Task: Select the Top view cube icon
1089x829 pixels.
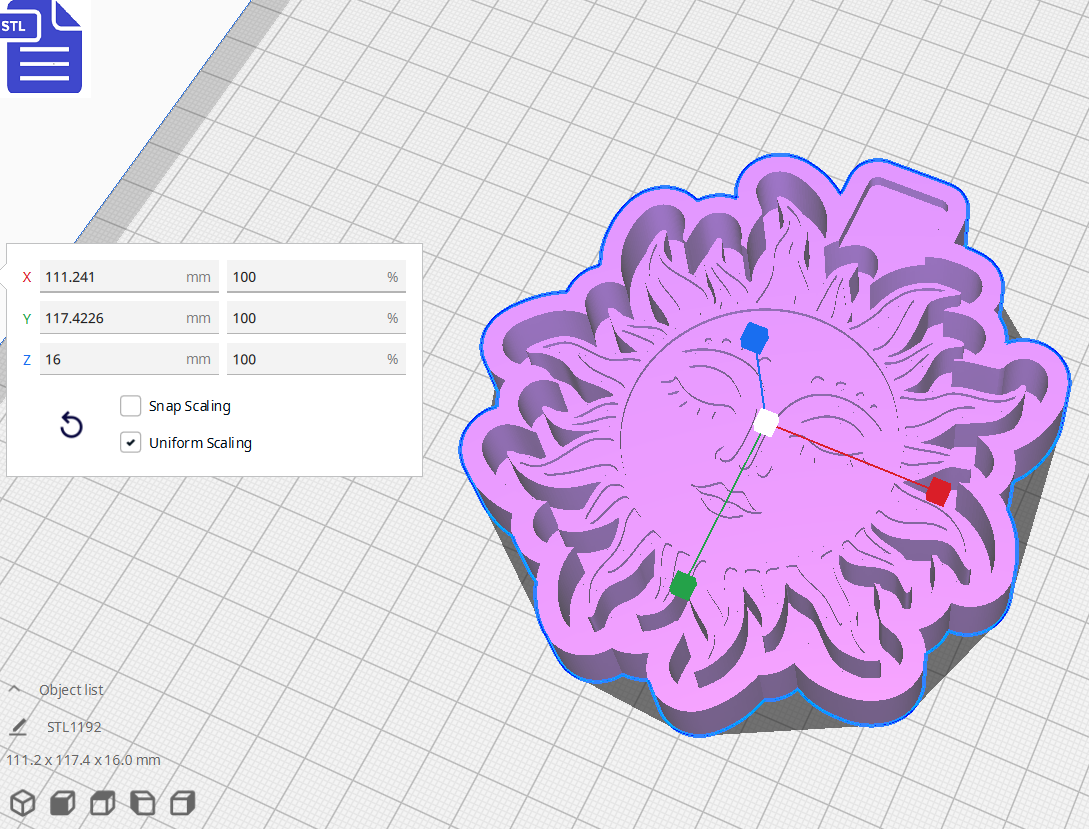Action: (x=102, y=802)
